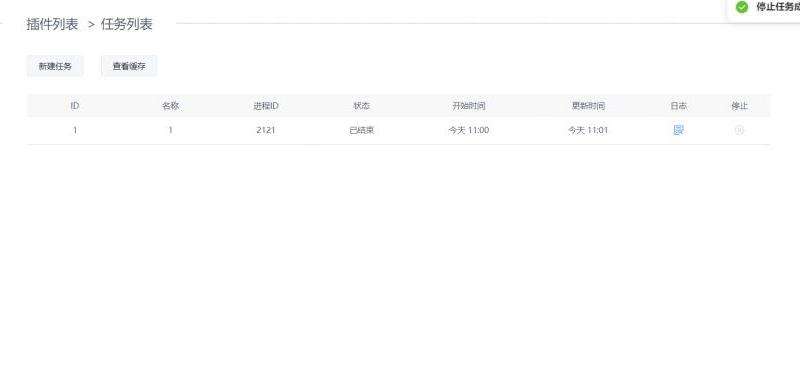Image resolution: width=800 pixels, height=388 pixels.
Task: Click the 日志 column header
Action: coord(678,106)
